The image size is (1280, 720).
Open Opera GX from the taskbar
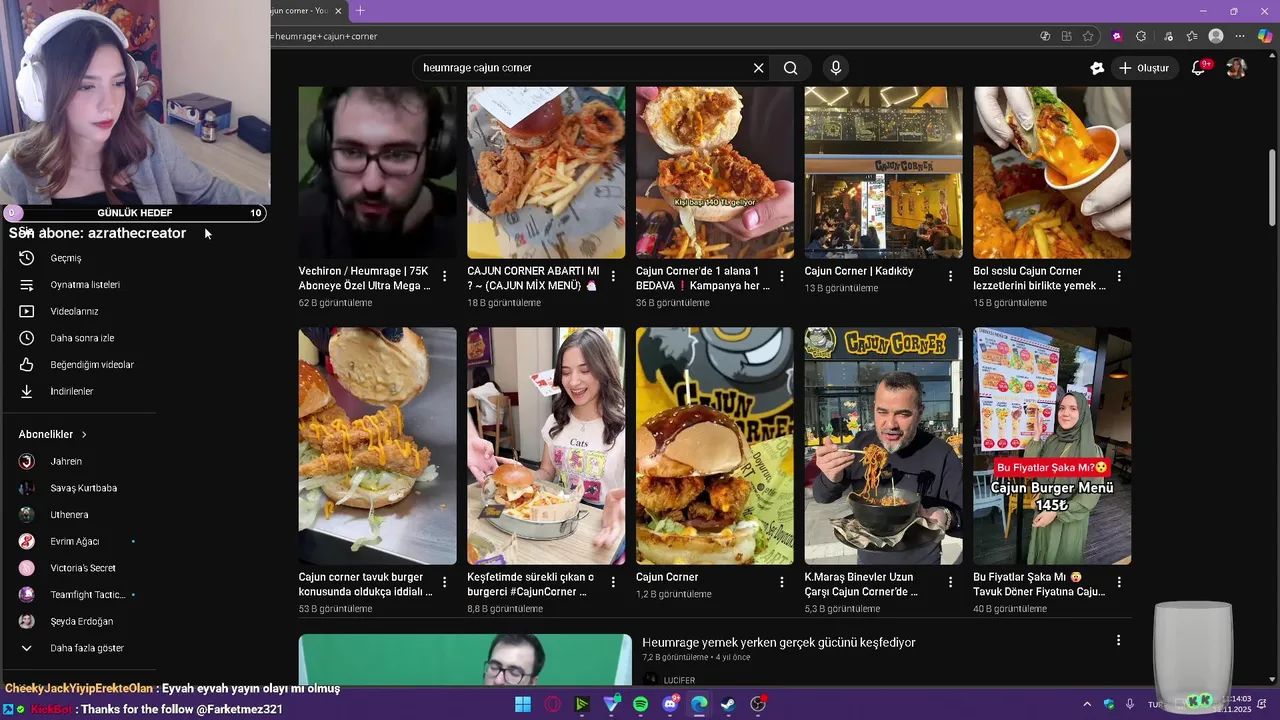coord(552,704)
